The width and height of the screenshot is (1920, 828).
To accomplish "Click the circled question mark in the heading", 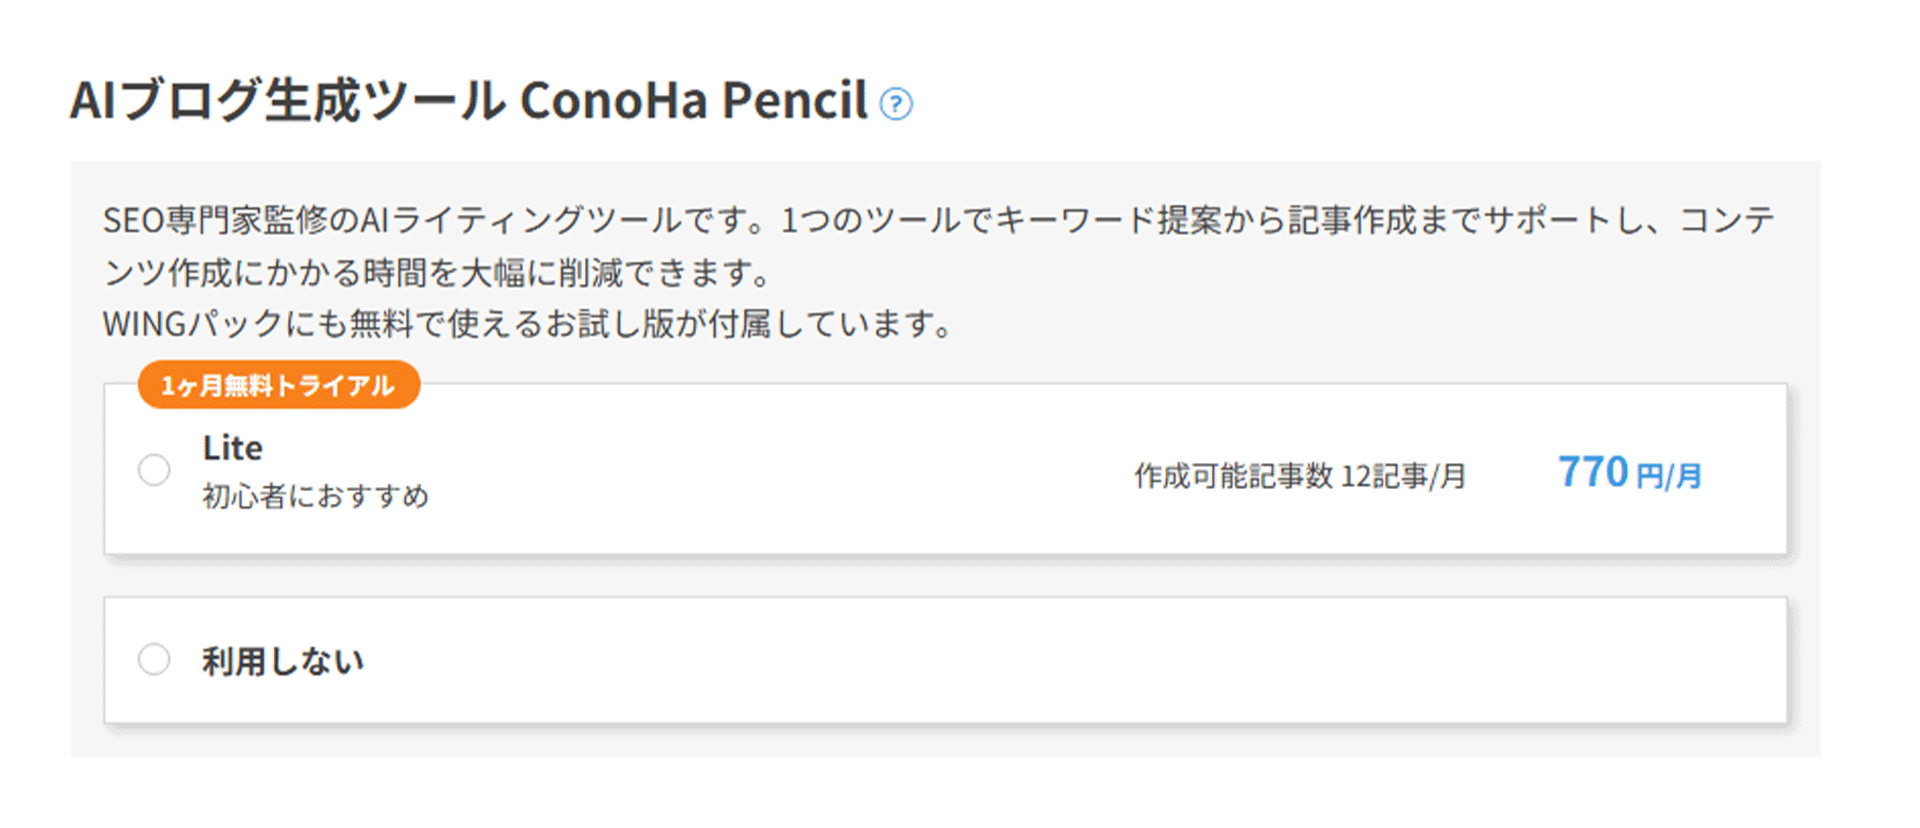I will (x=897, y=103).
